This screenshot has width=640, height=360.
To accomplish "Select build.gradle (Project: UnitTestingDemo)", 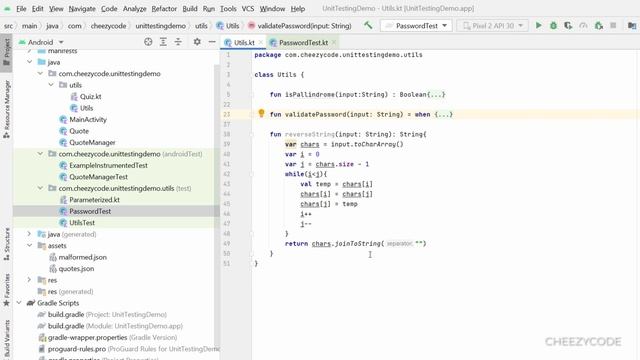I will point(107,314).
